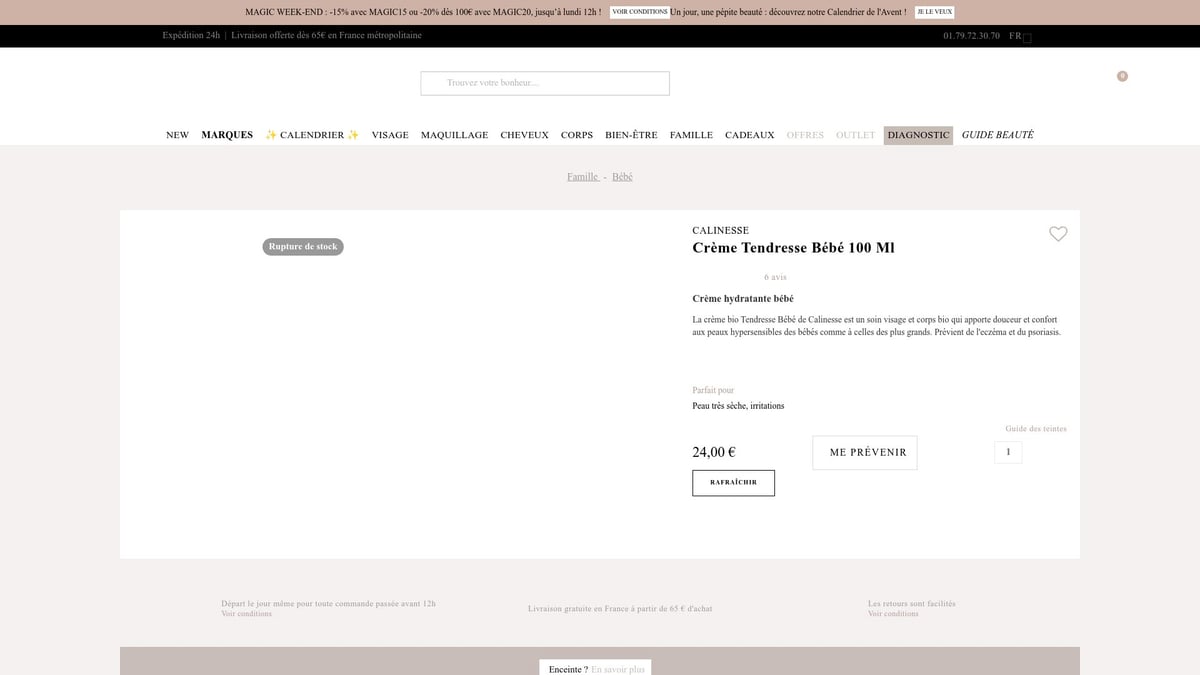The image size is (1200, 675).
Task: Click the Famille breadcrumb link
Action: [x=582, y=177]
